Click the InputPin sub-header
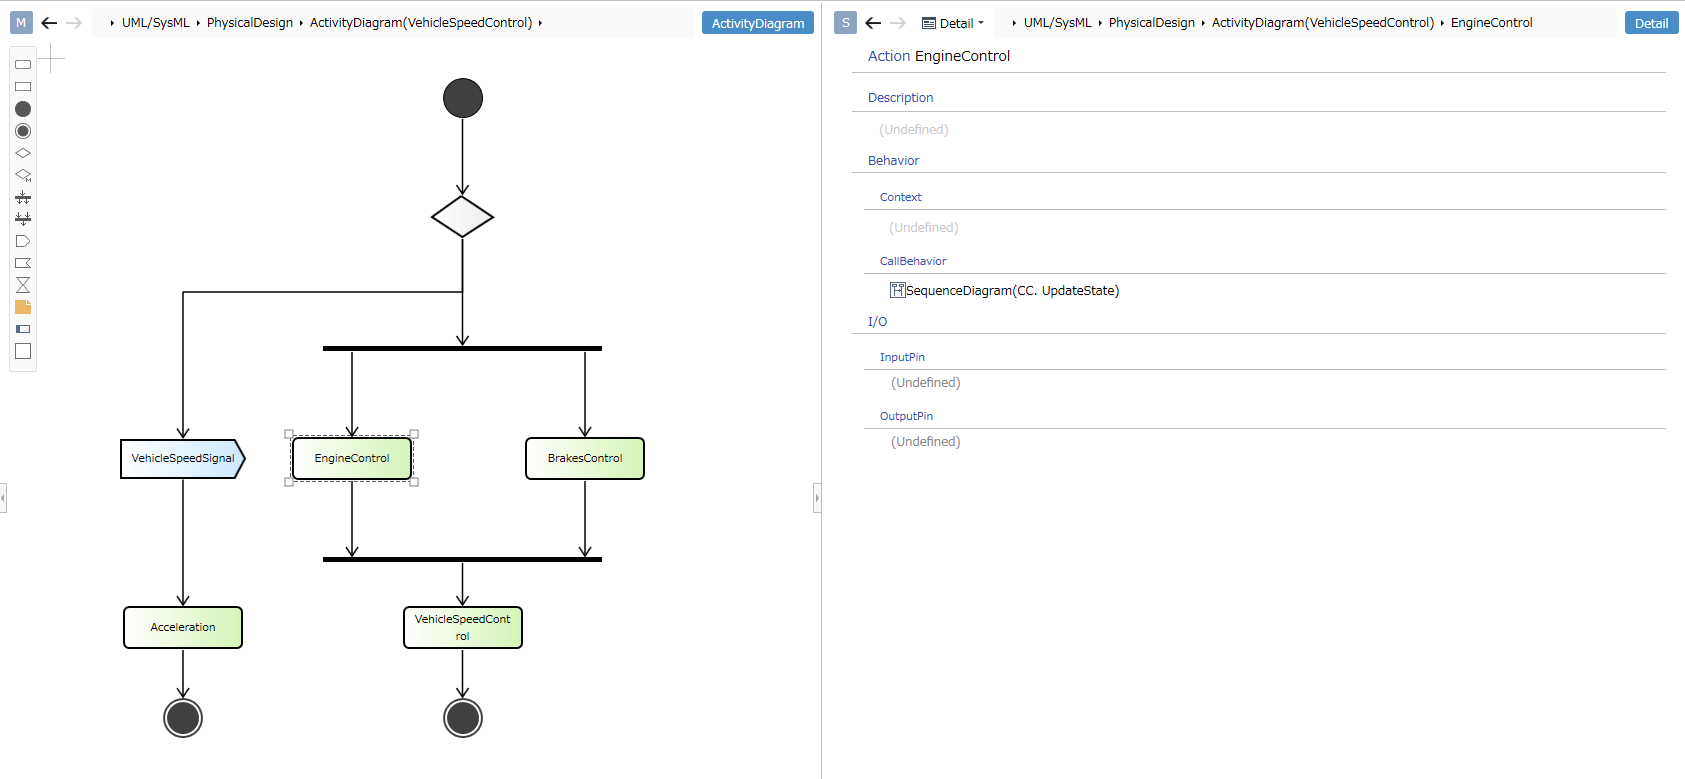Image resolution: width=1685 pixels, height=779 pixels. [x=902, y=357]
